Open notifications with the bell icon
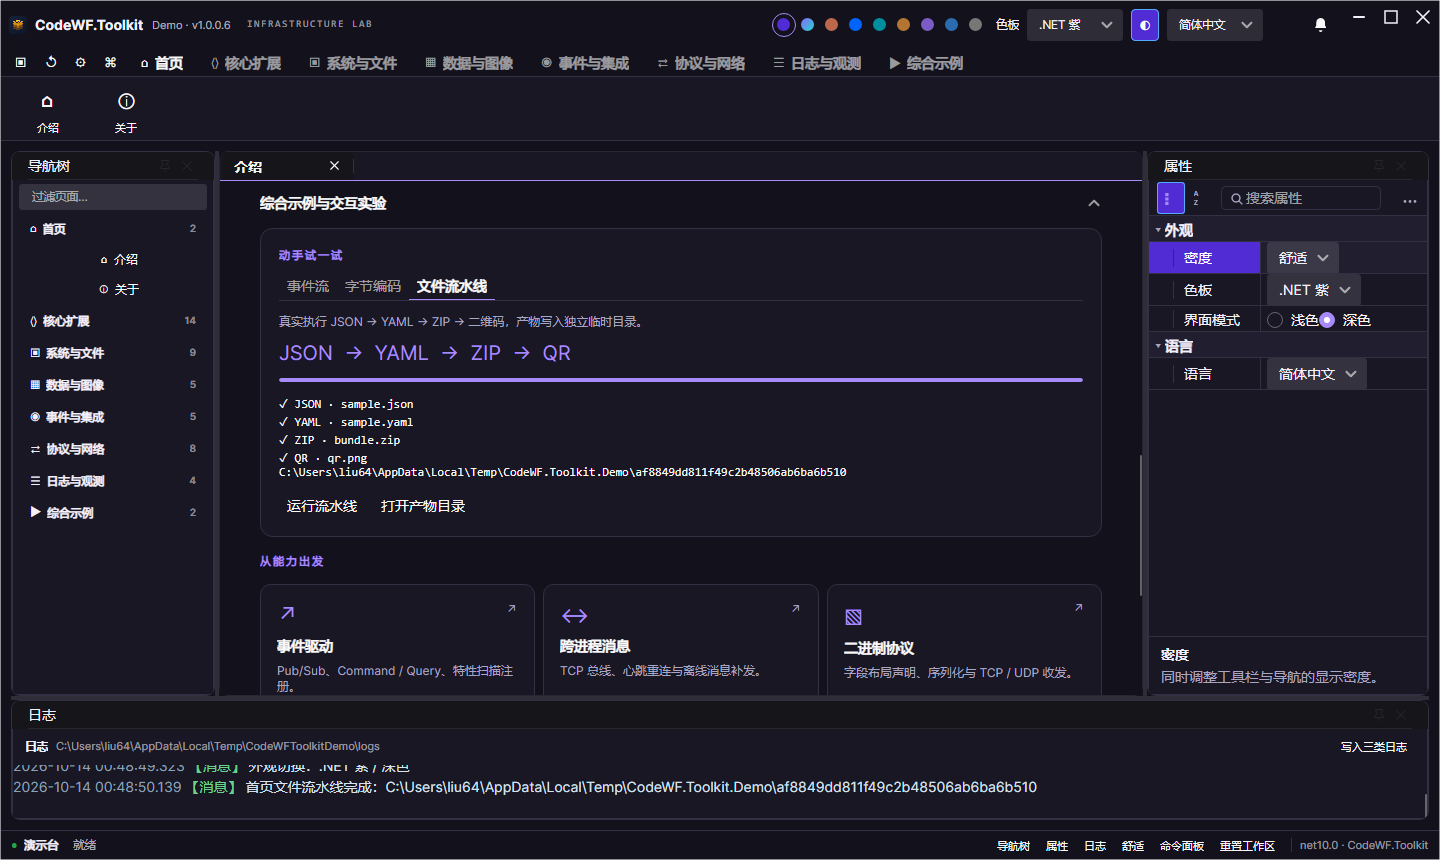1440x860 pixels. pyautogui.click(x=1320, y=24)
